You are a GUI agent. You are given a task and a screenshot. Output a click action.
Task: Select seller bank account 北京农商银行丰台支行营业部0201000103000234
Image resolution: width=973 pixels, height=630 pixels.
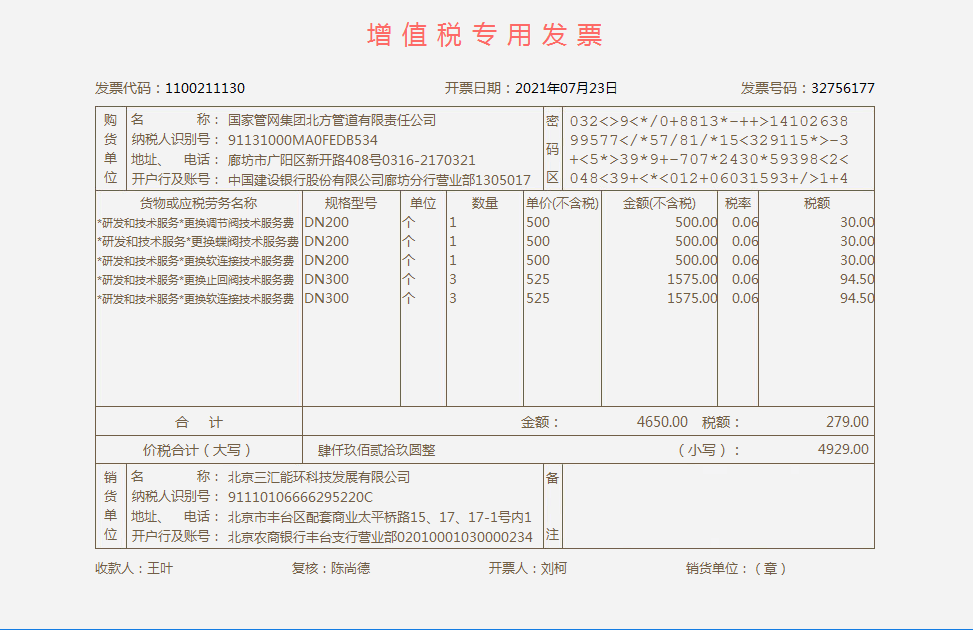tap(380, 537)
